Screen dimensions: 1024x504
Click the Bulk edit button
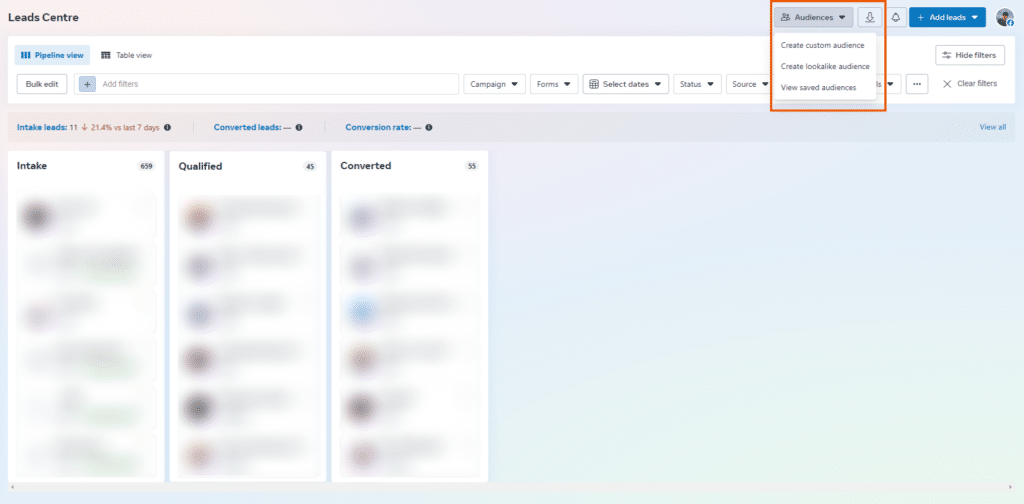tap(42, 84)
